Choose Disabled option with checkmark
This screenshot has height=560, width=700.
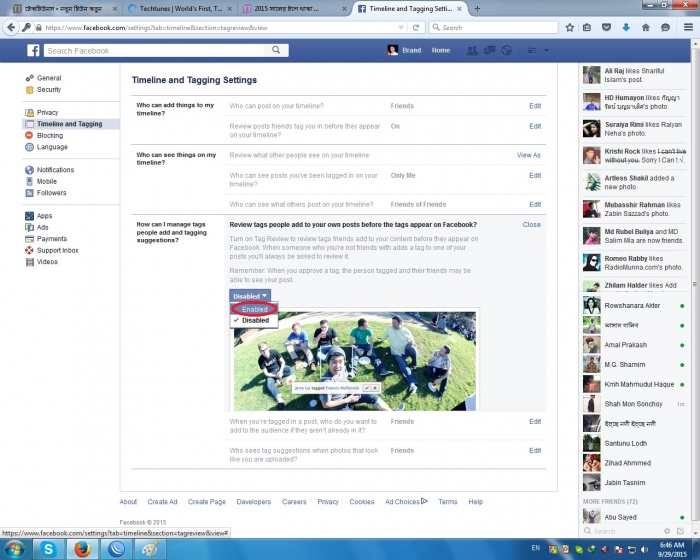tap(254, 320)
